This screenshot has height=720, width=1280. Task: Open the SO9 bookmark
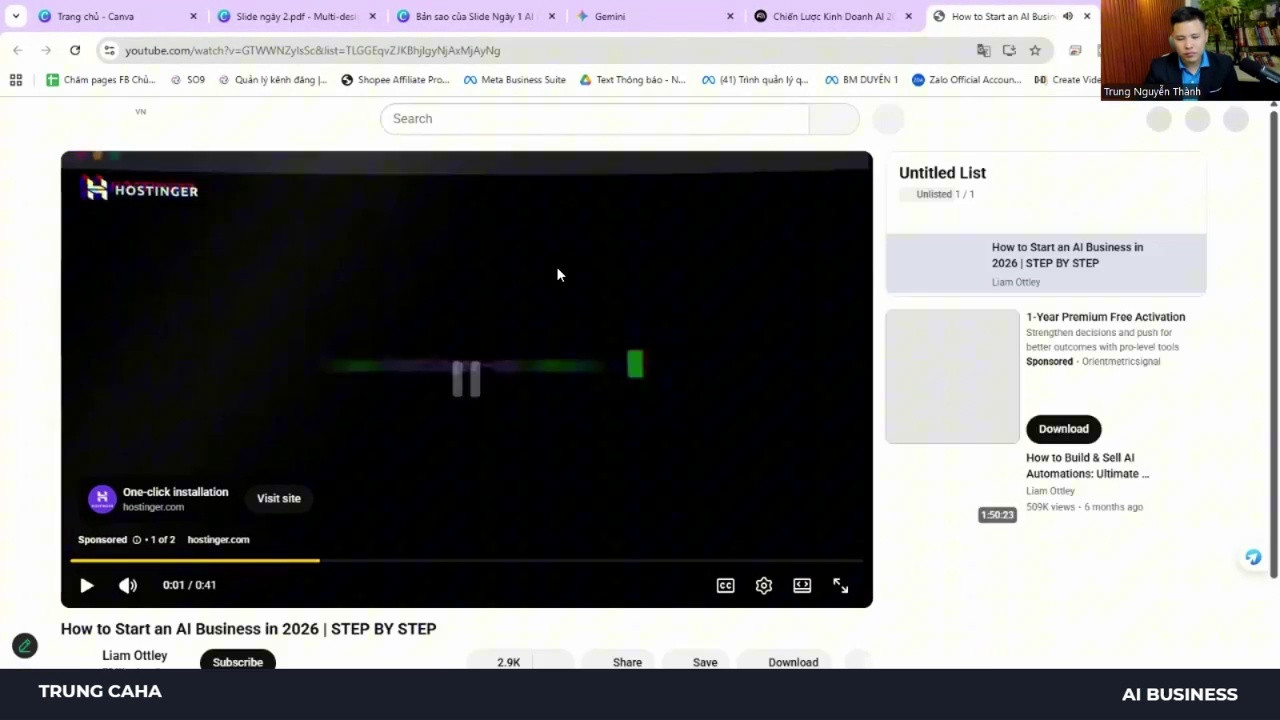coord(187,80)
